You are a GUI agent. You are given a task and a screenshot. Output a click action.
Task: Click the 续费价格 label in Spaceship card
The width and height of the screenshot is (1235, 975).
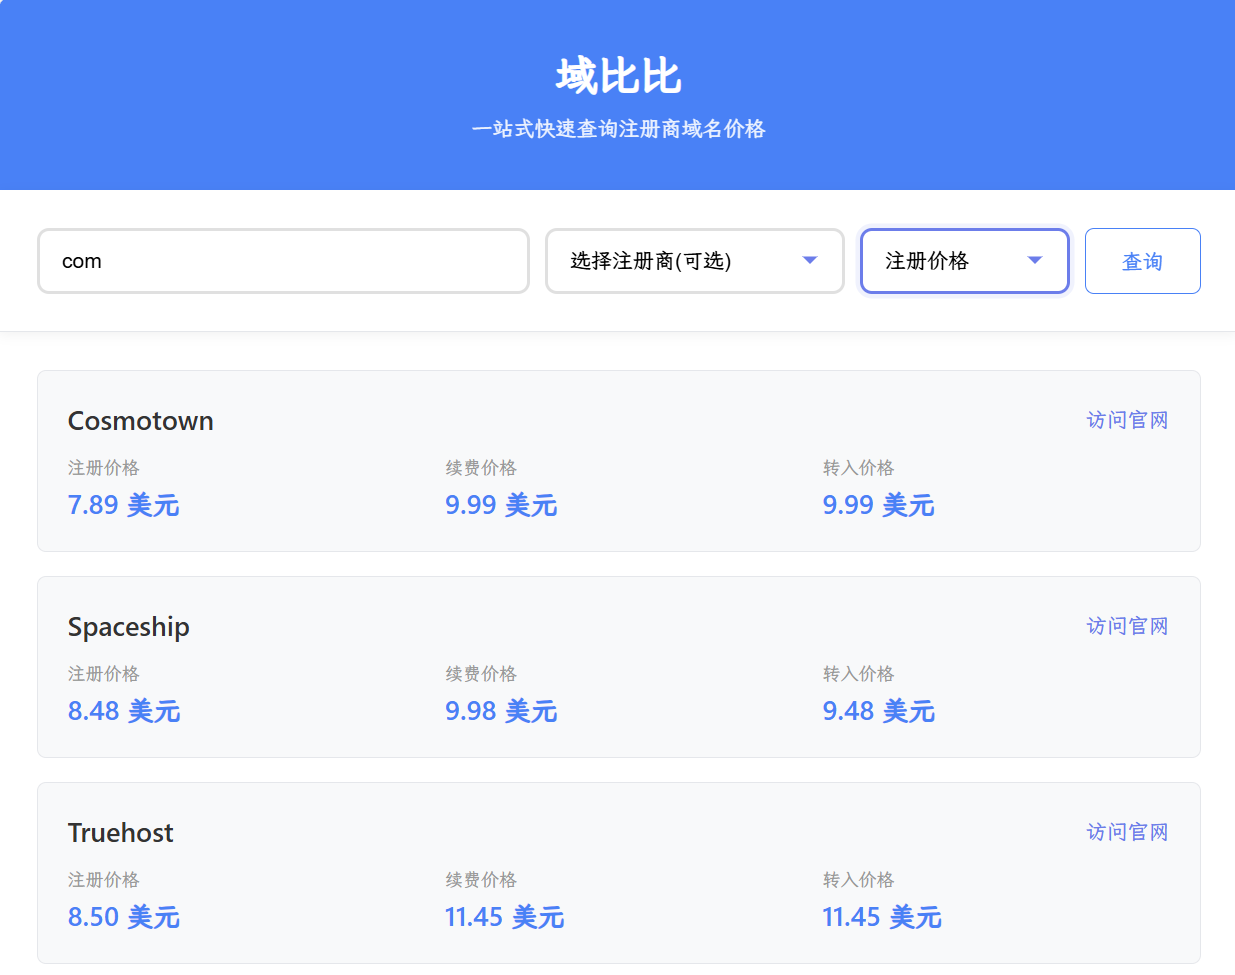click(481, 674)
